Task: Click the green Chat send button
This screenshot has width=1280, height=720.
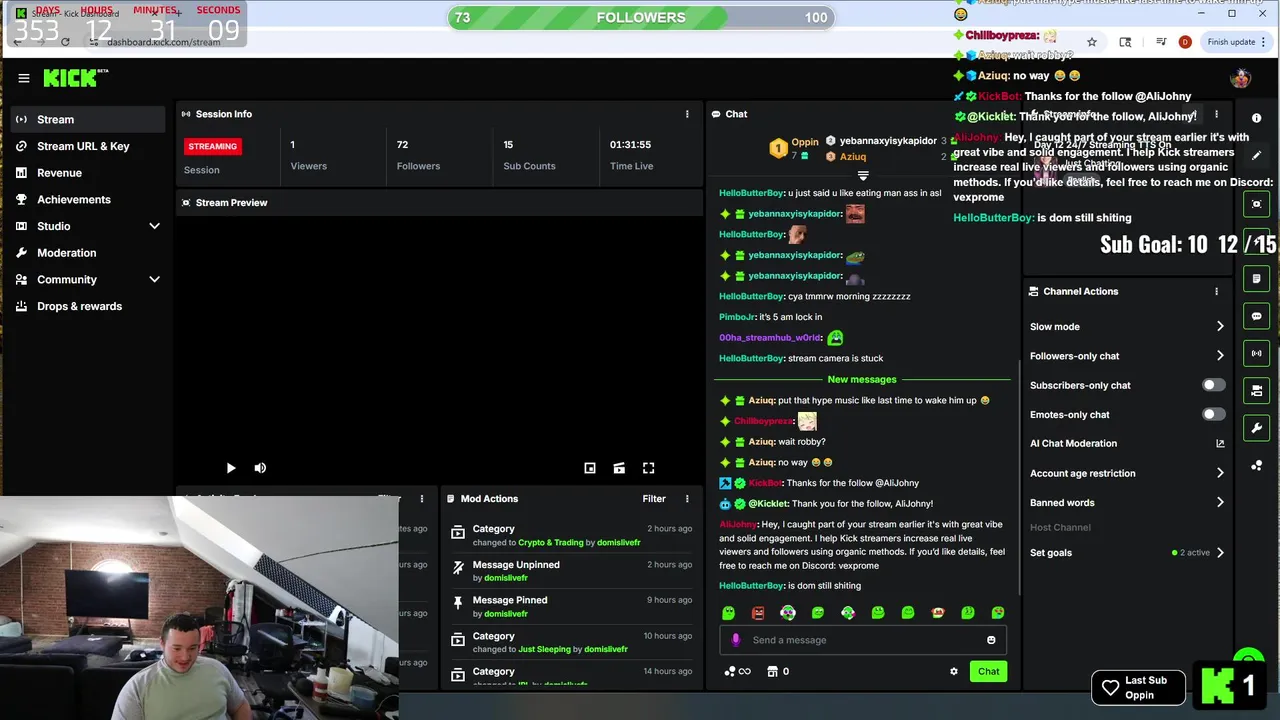Action: pos(988,672)
